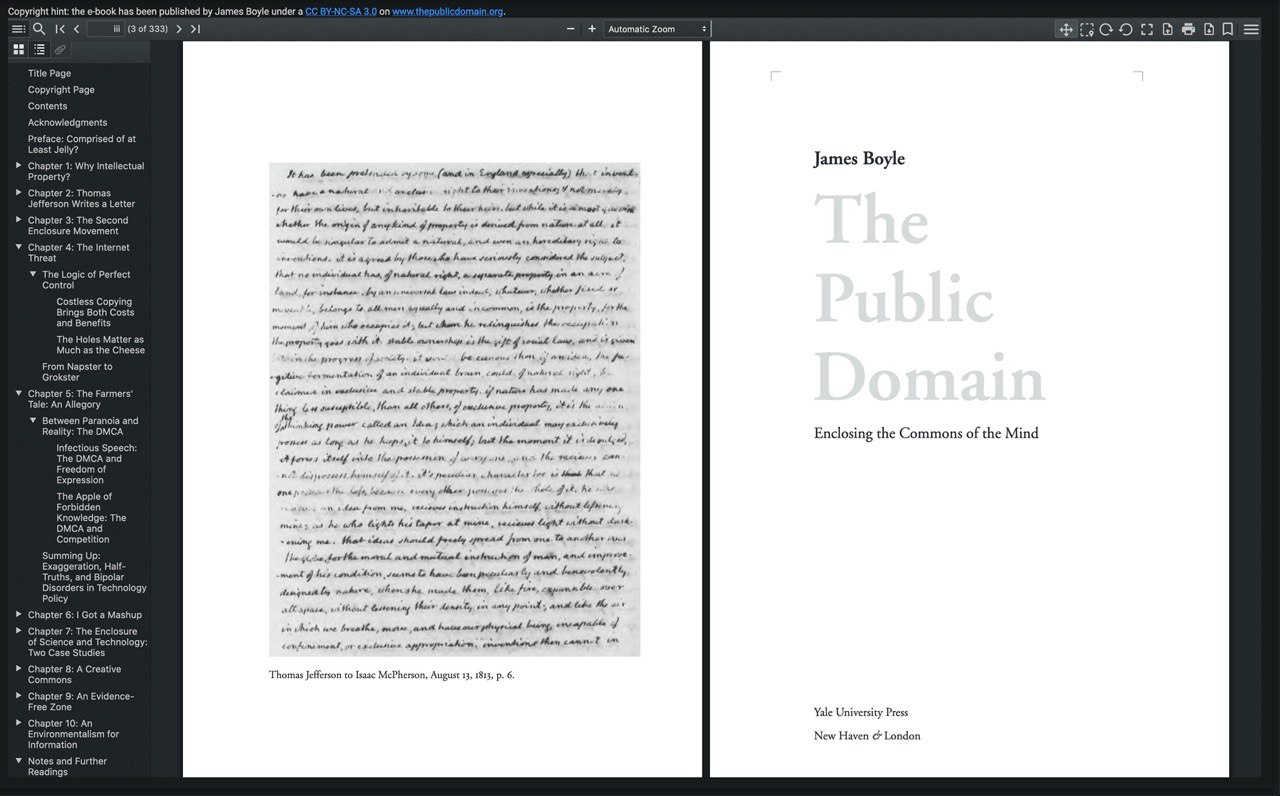Download the PDF file
Screen dimensions: 1280x796
pyautogui.click(x=1208, y=29)
